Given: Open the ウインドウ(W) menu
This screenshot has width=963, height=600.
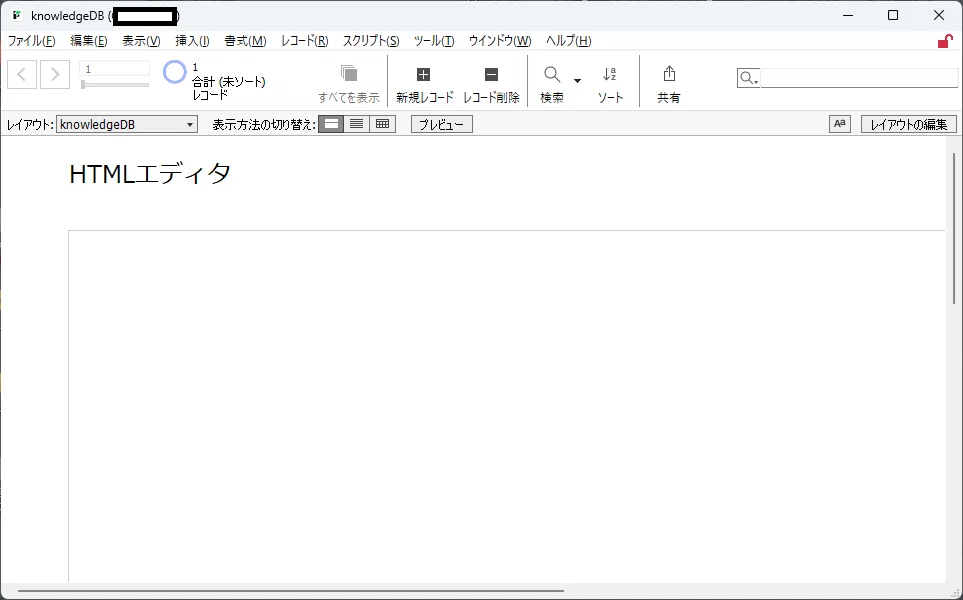Looking at the screenshot, I should [500, 41].
